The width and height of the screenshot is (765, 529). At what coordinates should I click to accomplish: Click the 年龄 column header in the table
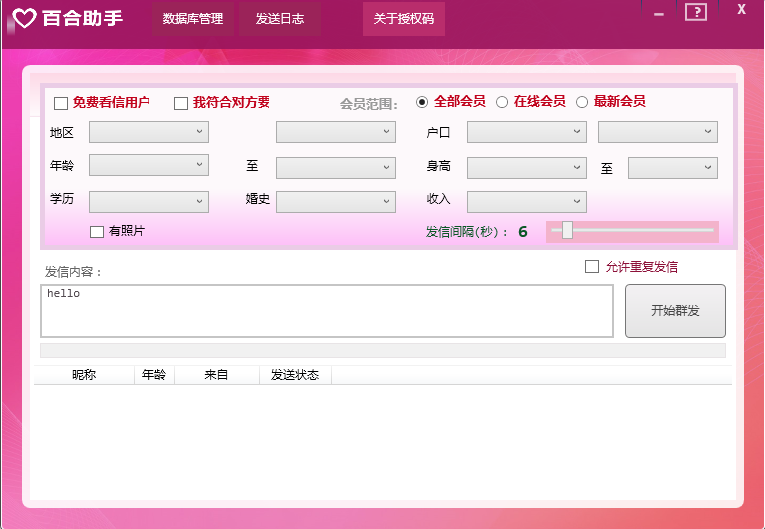(154, 375)
